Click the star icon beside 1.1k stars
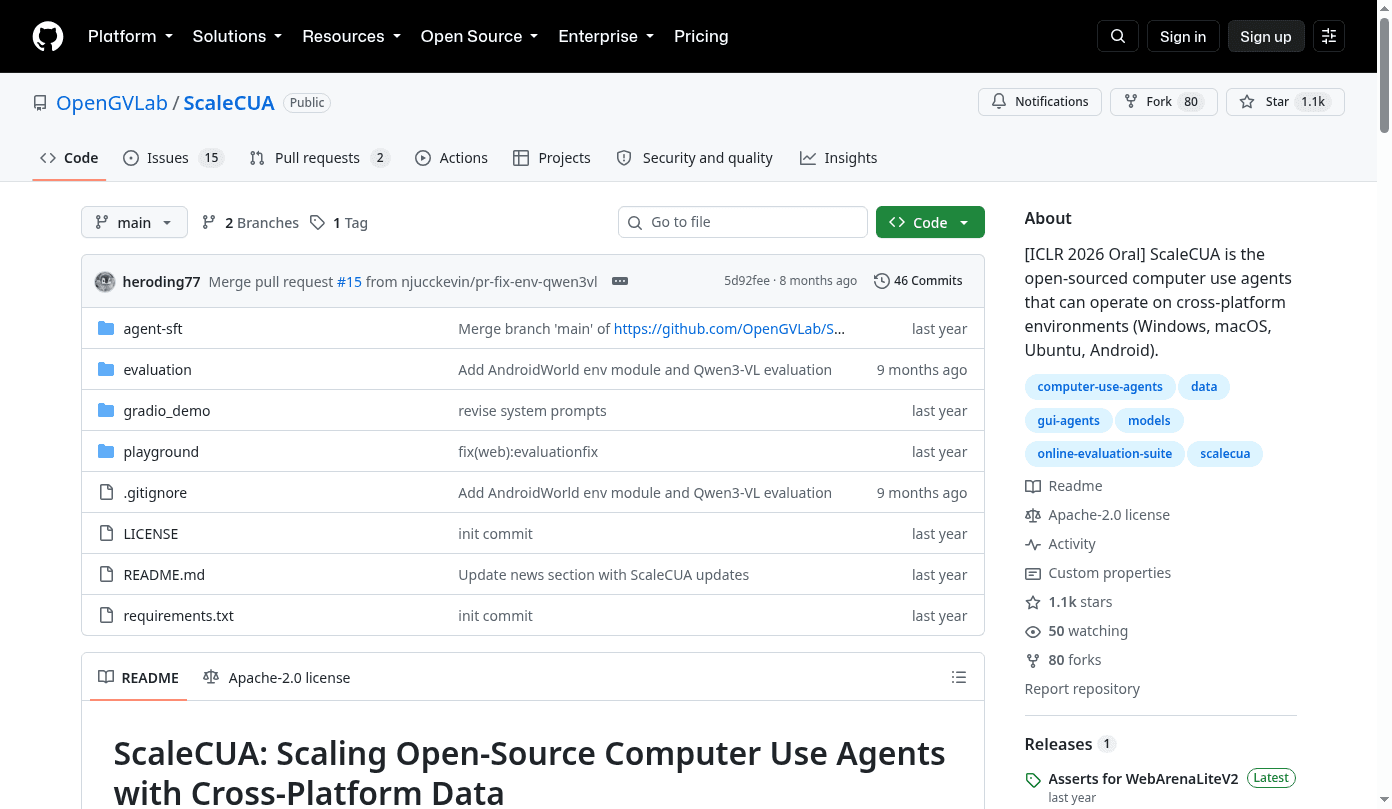This screenshot has height=809, width=1392. pos(1033,602)
